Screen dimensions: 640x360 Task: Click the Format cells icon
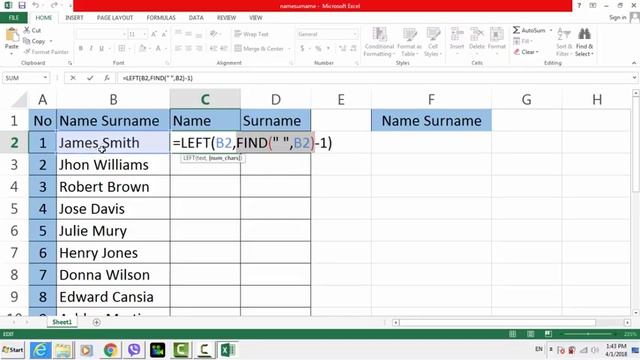496,34
